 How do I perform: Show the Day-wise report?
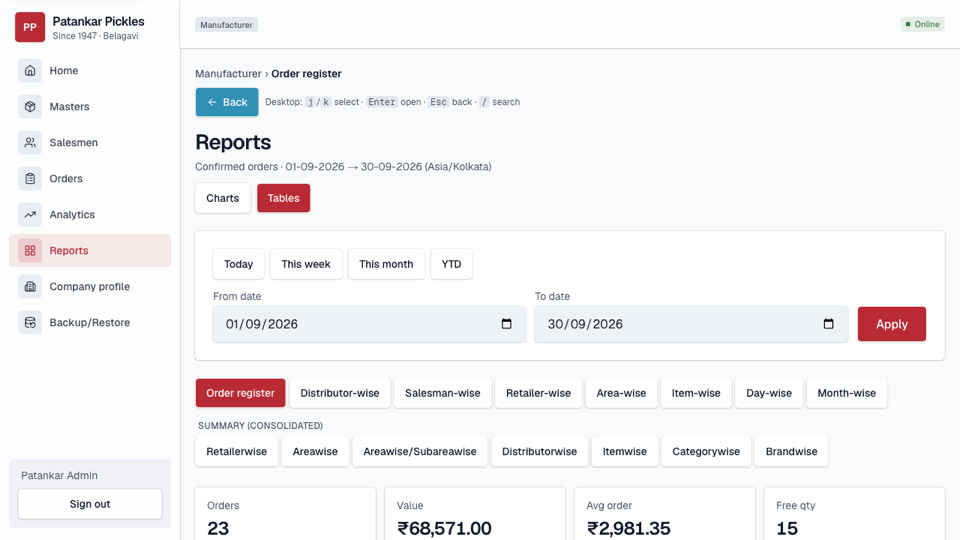point(769,393)
